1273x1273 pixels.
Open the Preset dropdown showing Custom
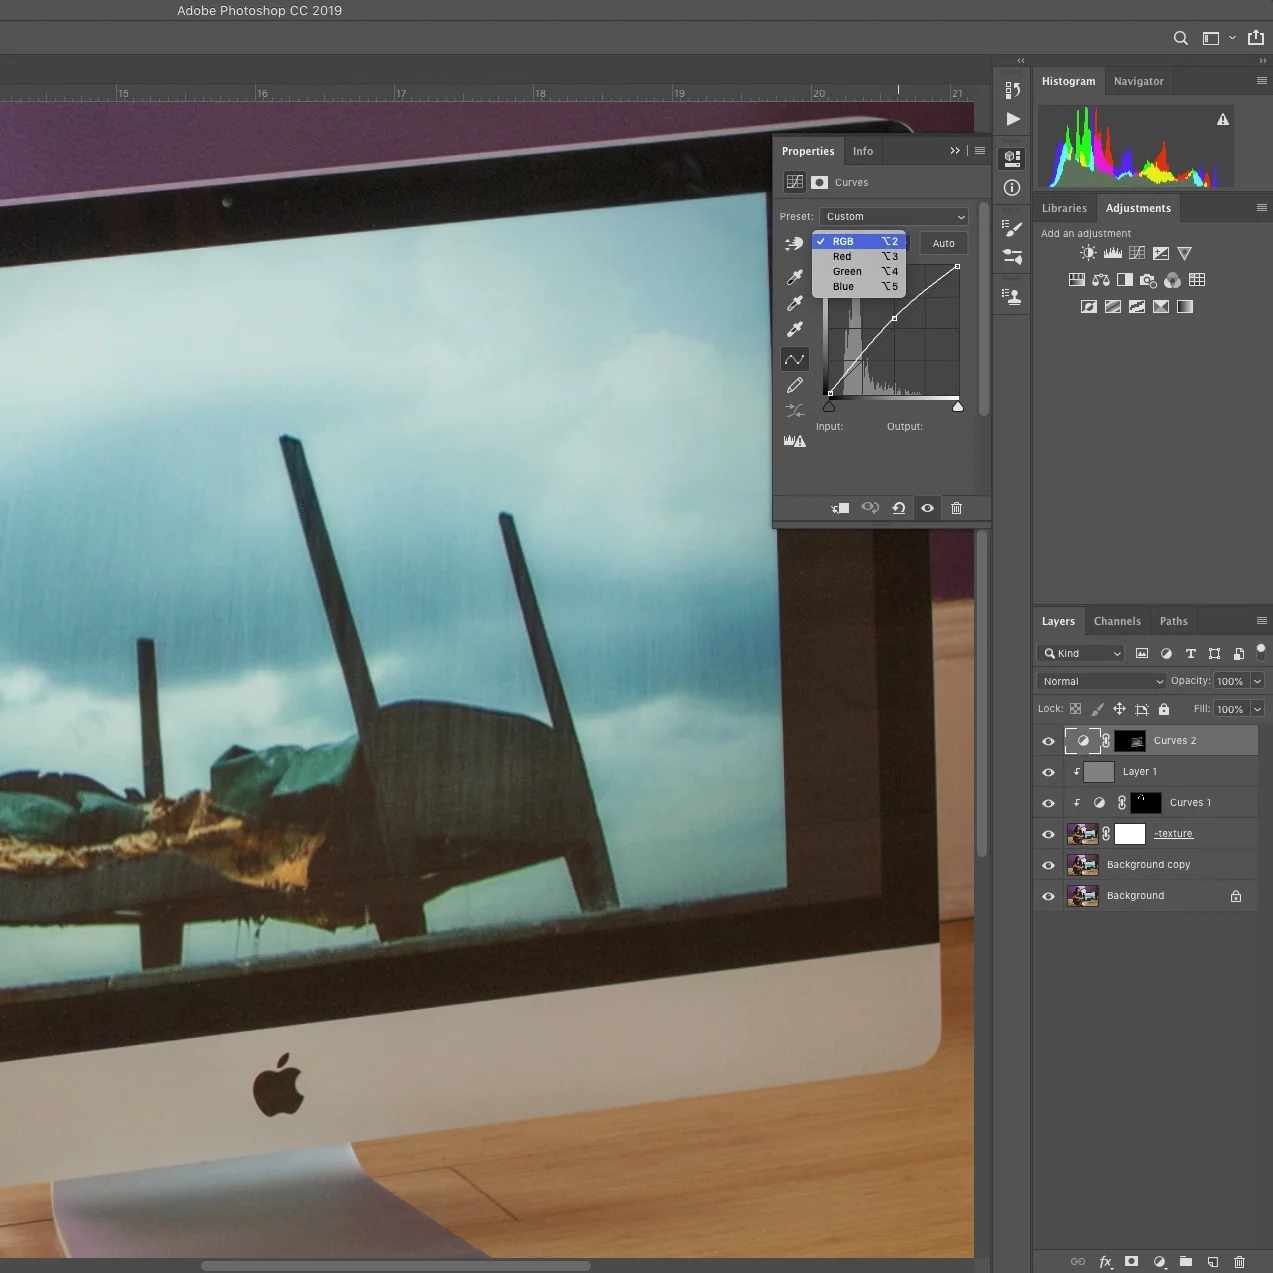point(894,216)
